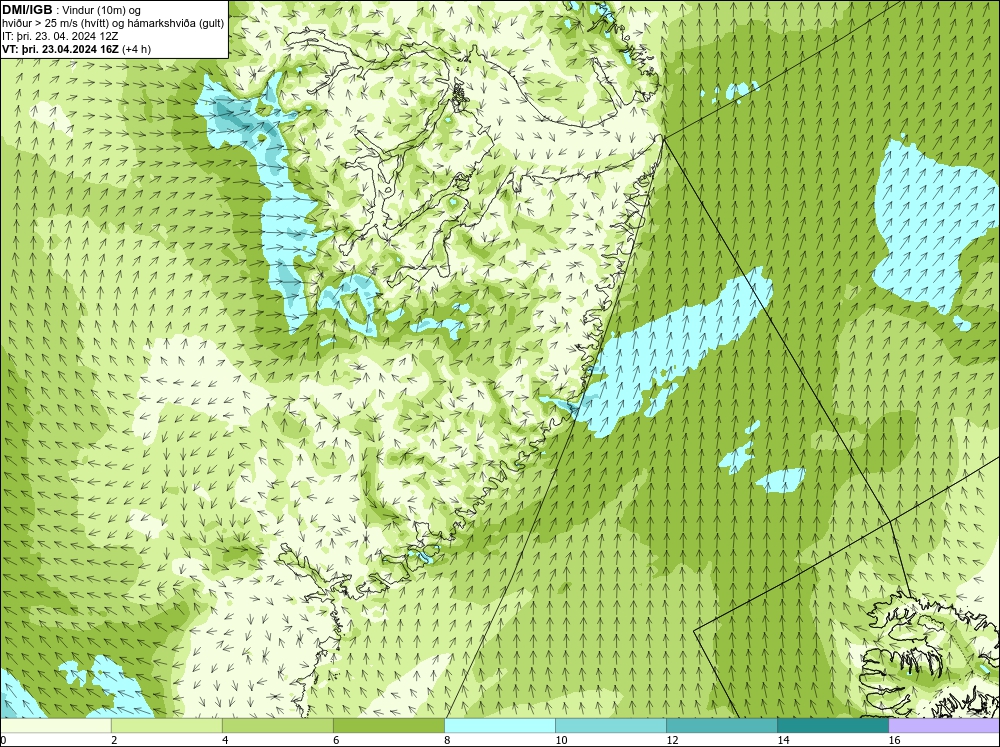Click the 4–6 m/s green legend swatch
The image size is (1000, 747).
tap(277, 725)
